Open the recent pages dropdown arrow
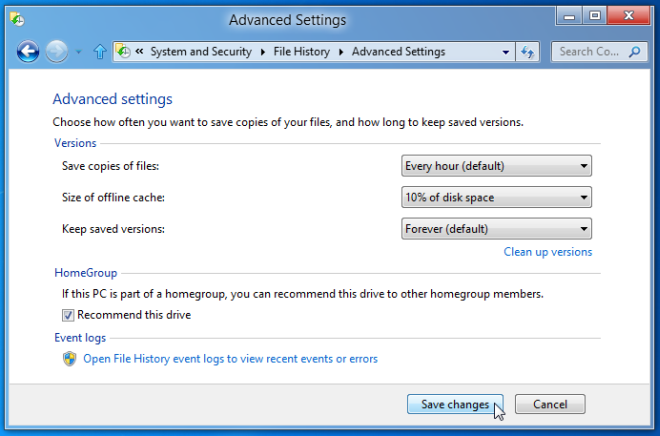The height and width of the screenshot is (436, 660). pos(78,52)
